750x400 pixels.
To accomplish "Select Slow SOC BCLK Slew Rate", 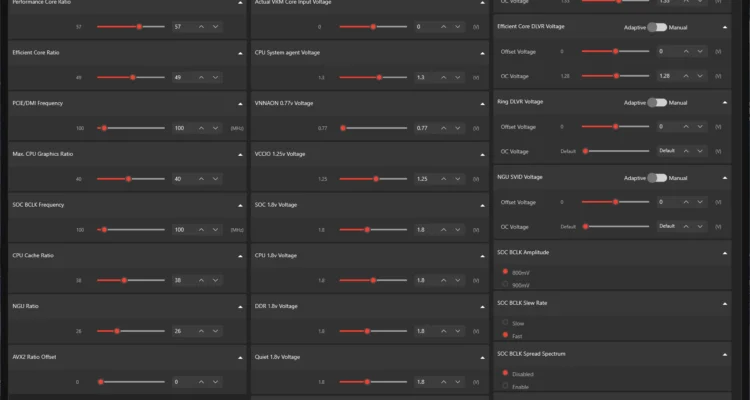I will [505, 322].
